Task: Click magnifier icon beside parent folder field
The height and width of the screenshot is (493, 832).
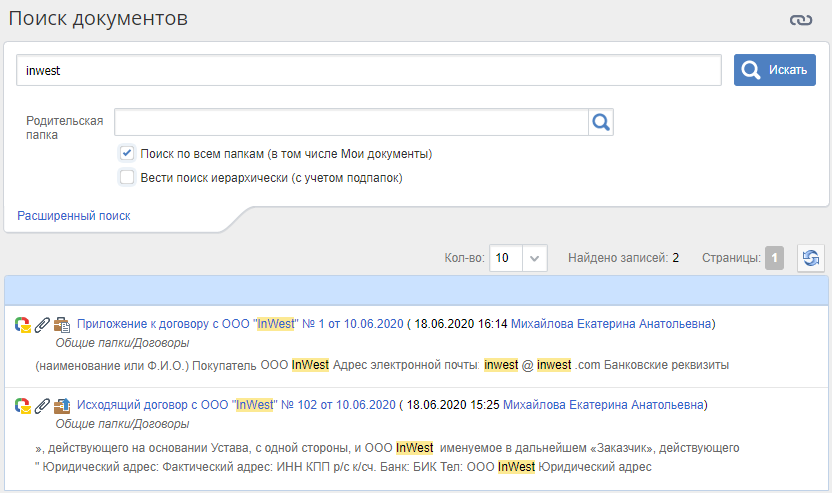Action: pyautogui.click(x=601, y=122)
